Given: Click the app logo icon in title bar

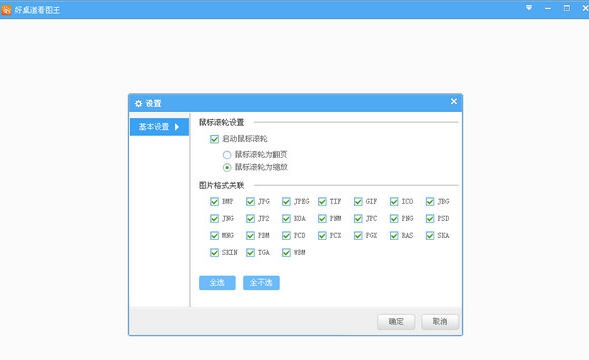Looking at the screenshot, I should [6, 10].
